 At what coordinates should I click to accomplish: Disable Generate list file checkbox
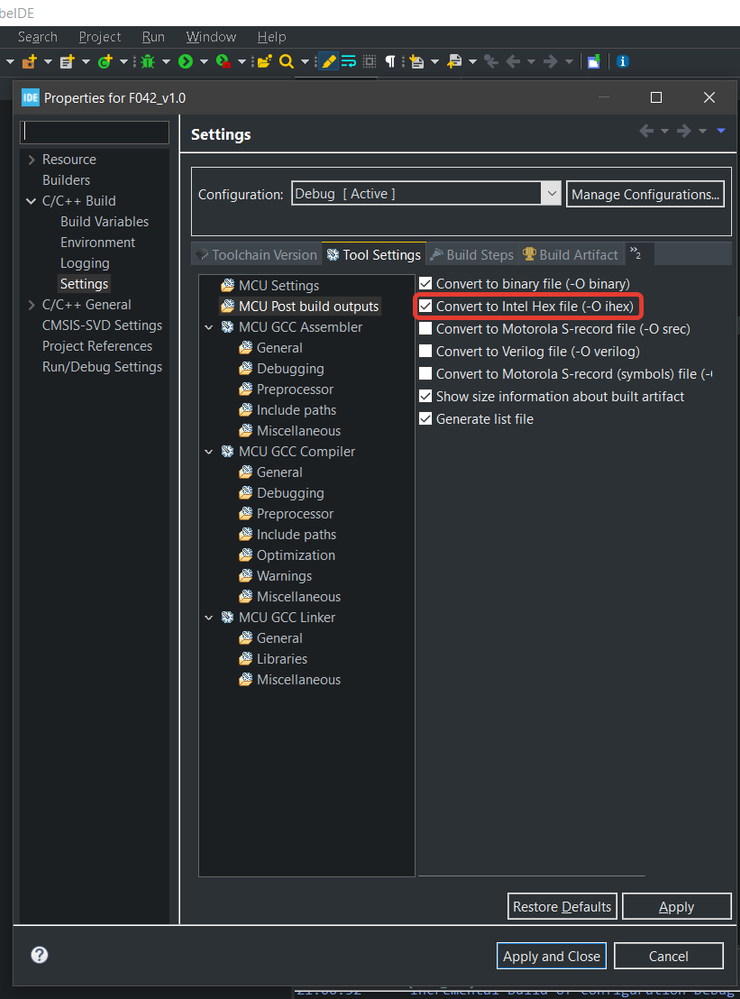pyautogui.click(x=426, y=419)
